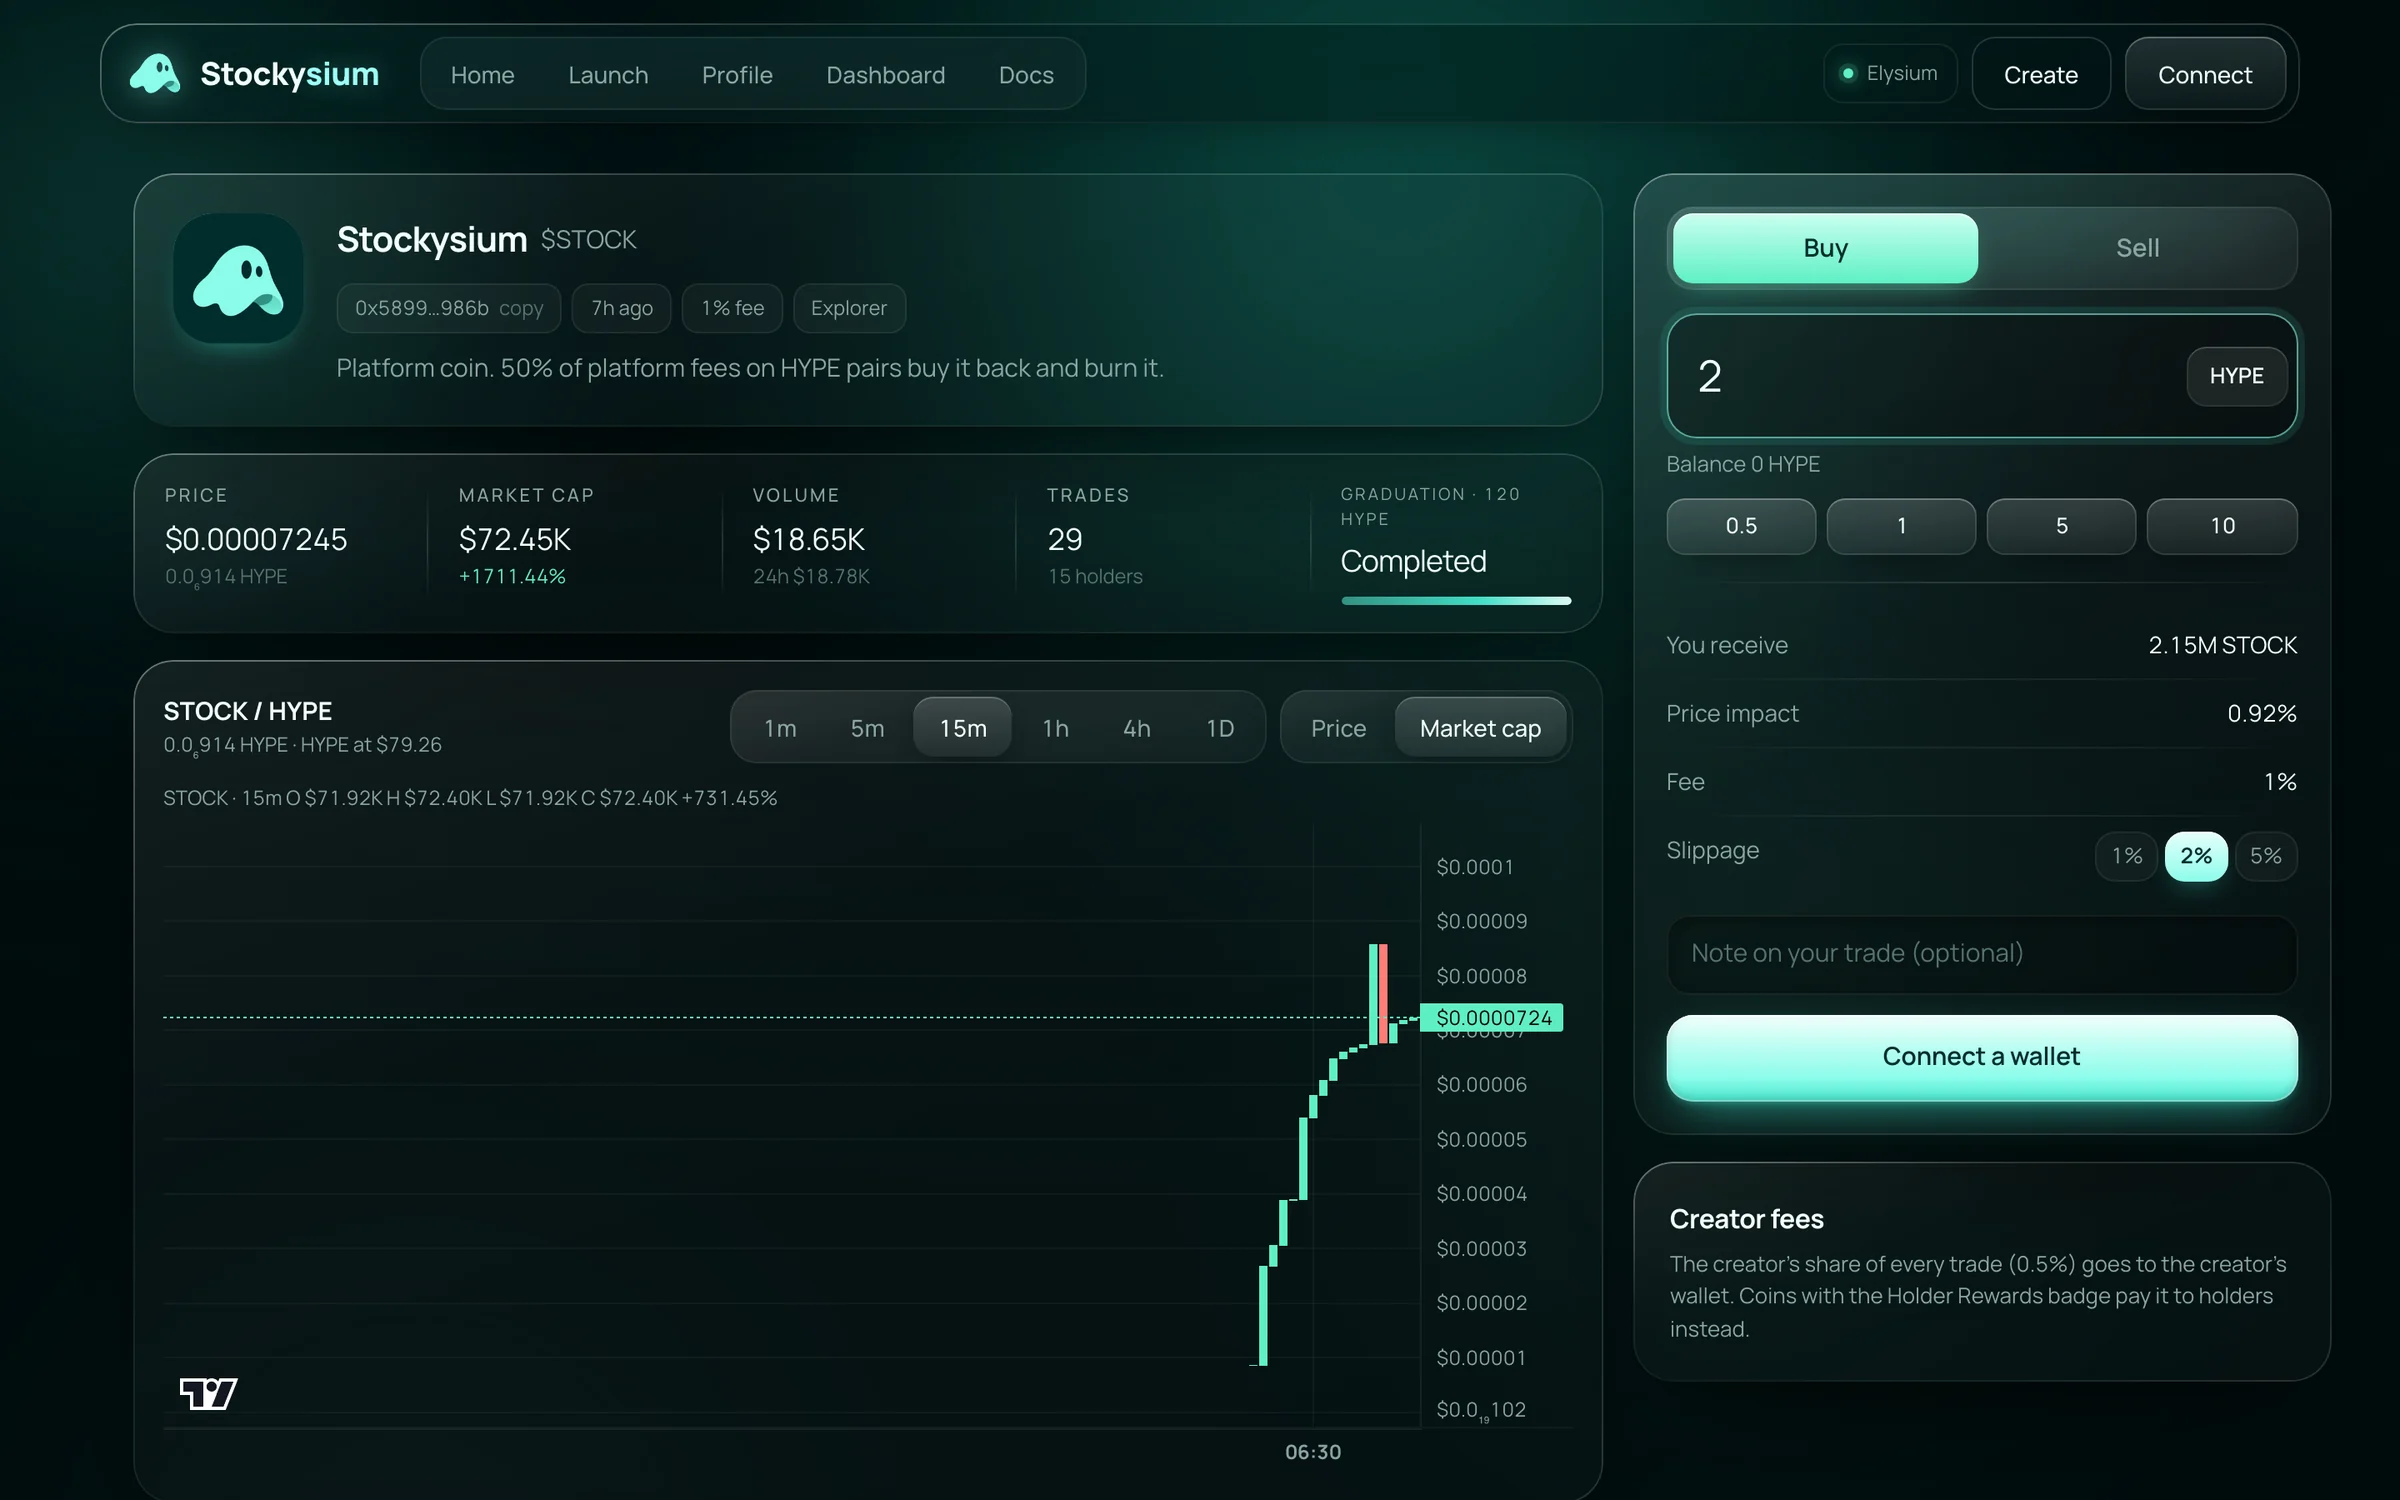This screenshot has height=1500, width=2400.
Task: Click the trade note input field
Action: pyautogui.click(x=1981, y=954)
